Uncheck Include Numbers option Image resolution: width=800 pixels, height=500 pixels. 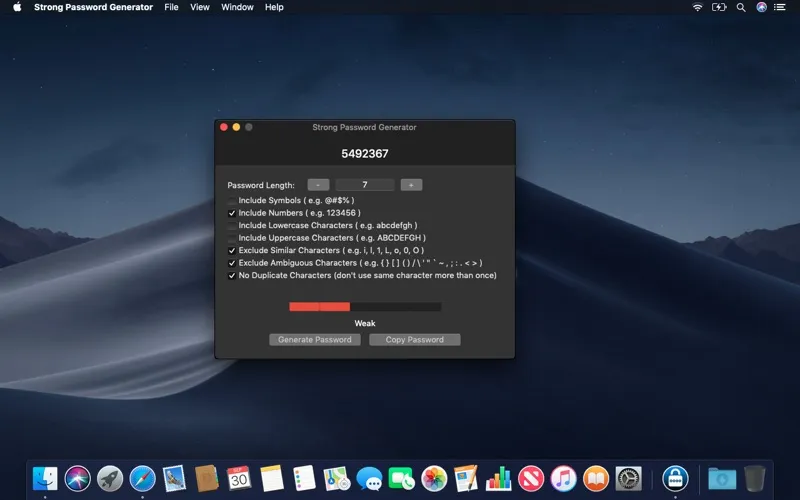point(232,213)
